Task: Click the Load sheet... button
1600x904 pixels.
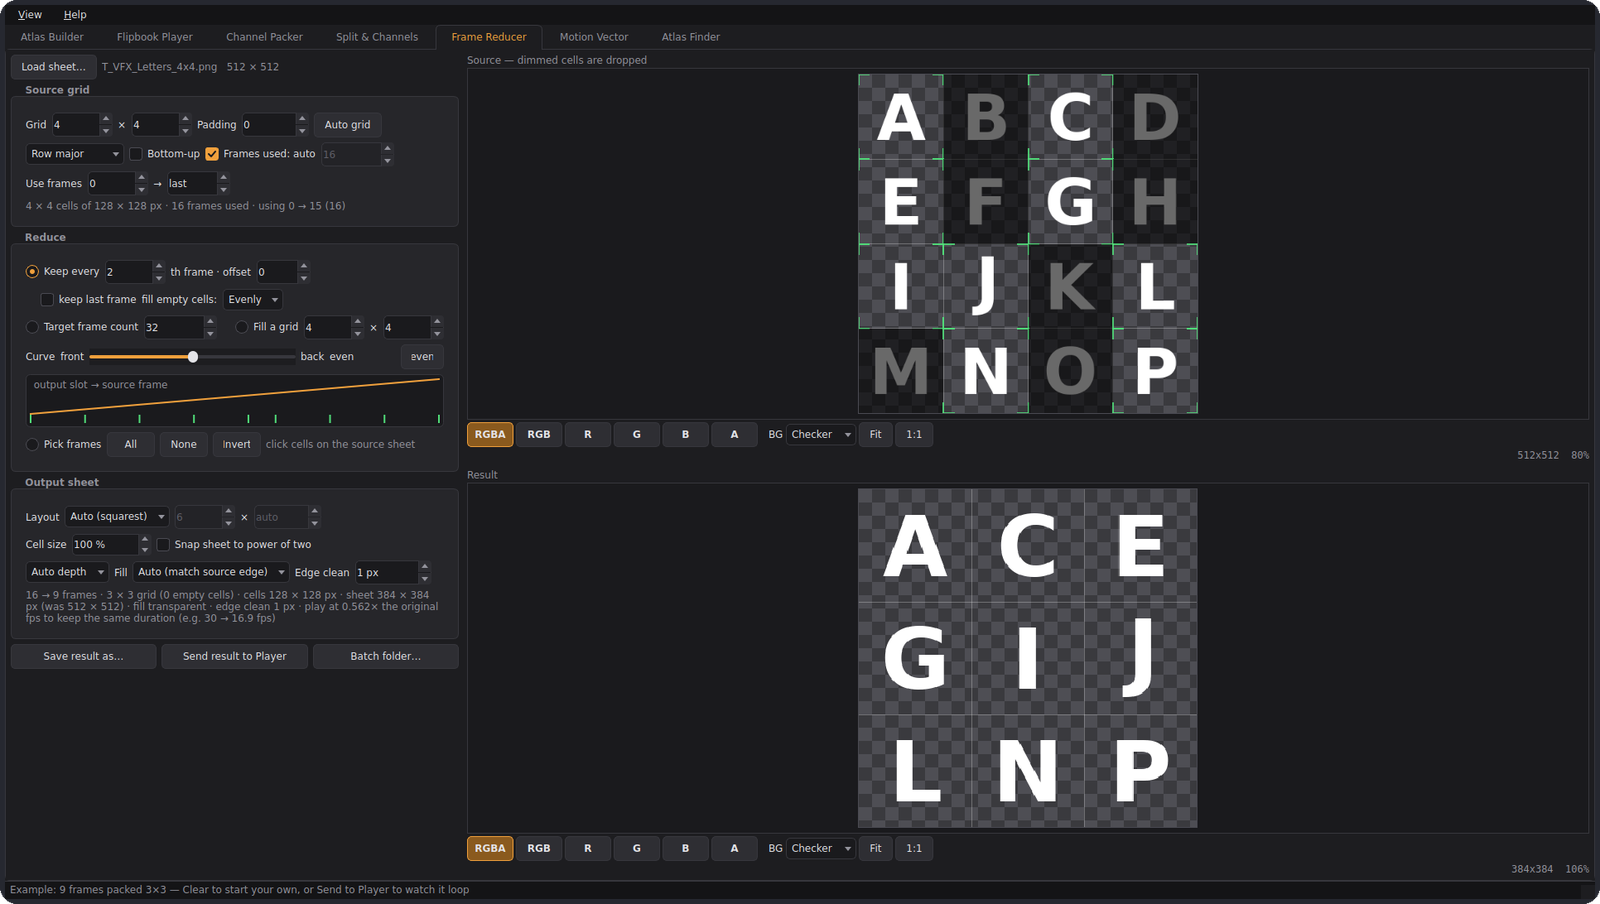Action: click(54, 67)
